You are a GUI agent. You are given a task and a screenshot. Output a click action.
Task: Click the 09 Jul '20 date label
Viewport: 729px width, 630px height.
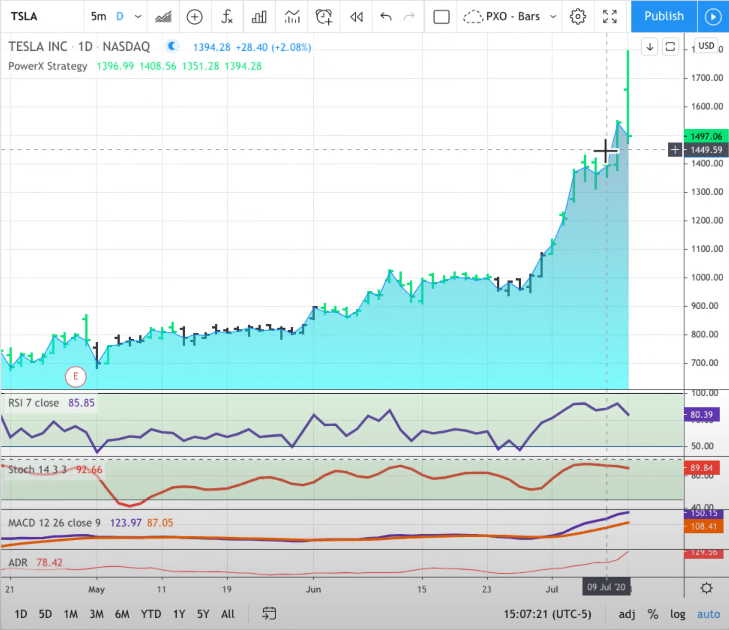pyautogui.click(x=606, y=587)
